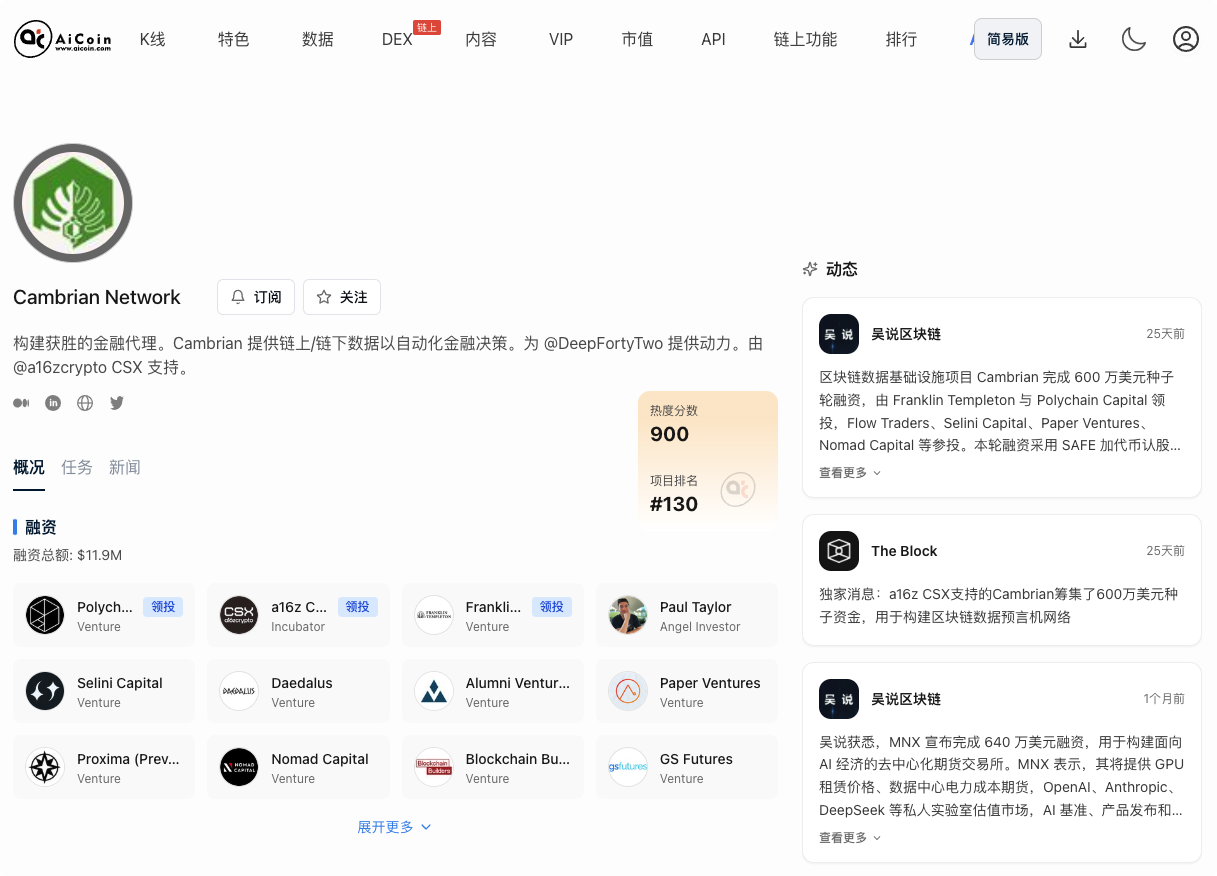Open Cambrian Network LinkedIn icon link
1217x876 pixels.
(x=53, y=403)
